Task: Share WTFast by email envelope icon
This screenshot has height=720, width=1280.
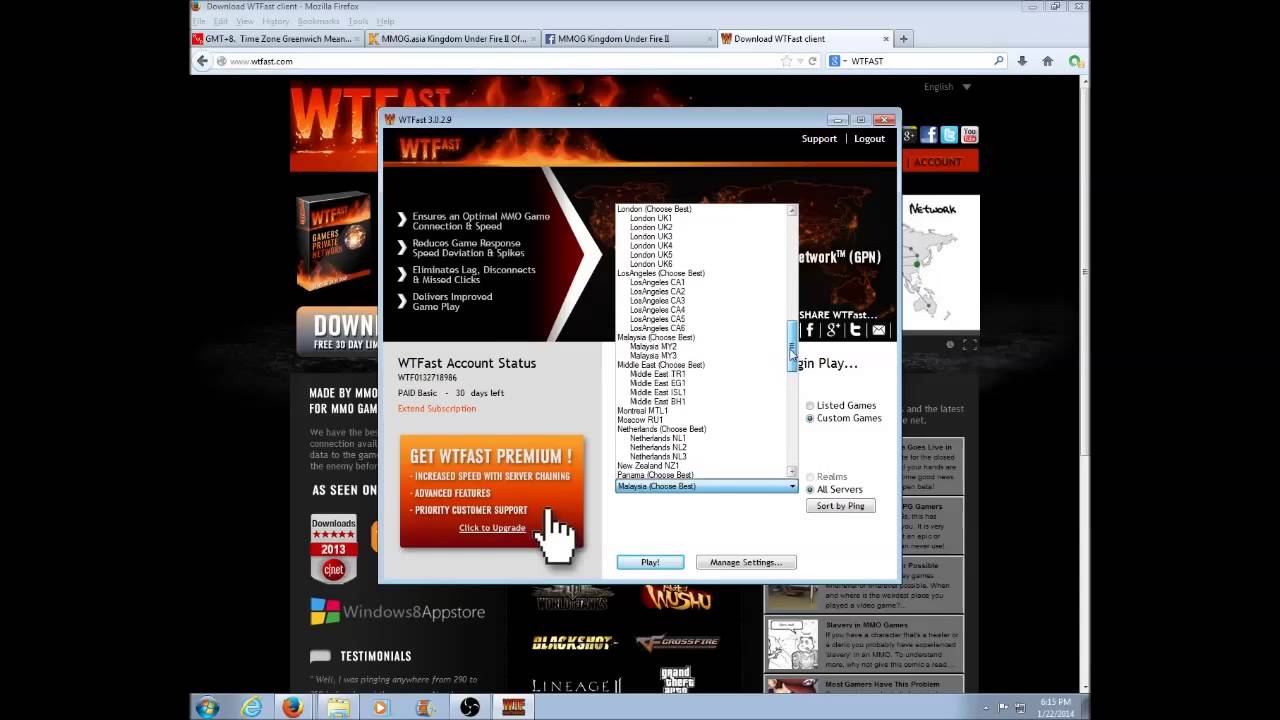Action: (879, 330)
